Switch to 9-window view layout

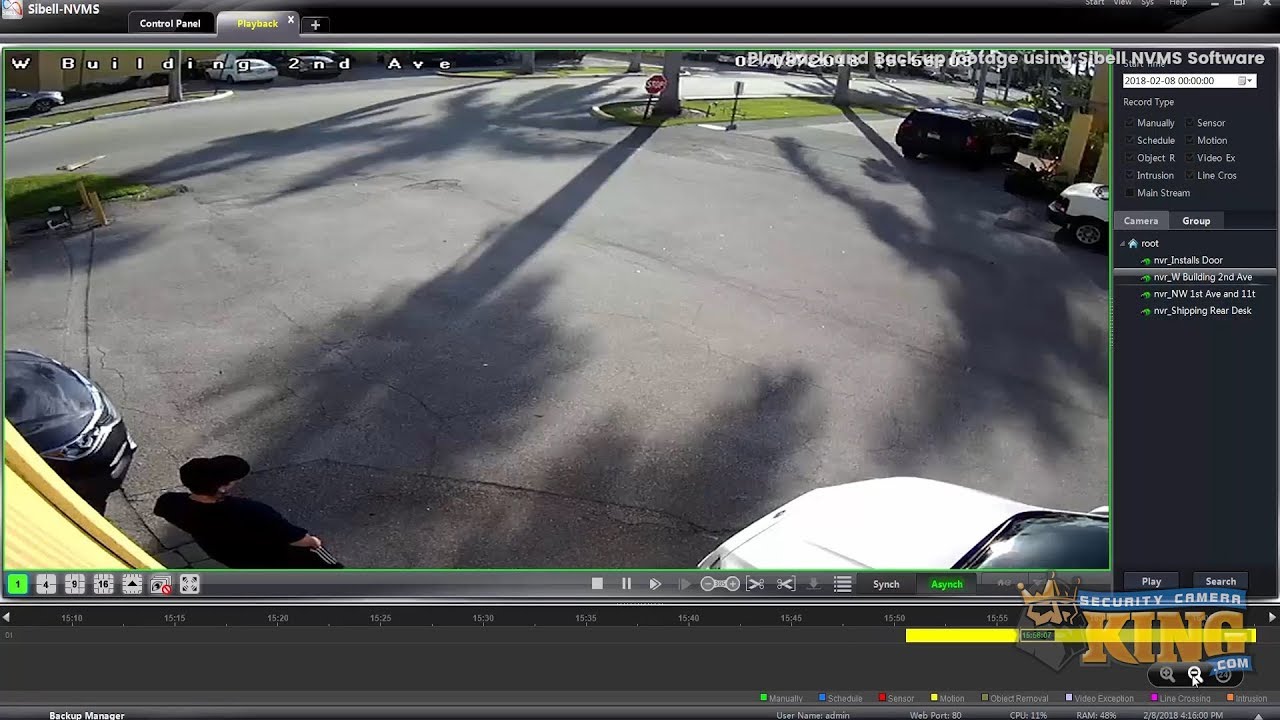point(75,585)
